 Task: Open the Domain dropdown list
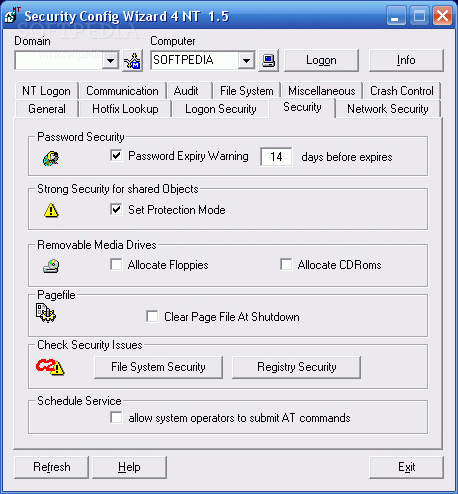pos(110,61)
